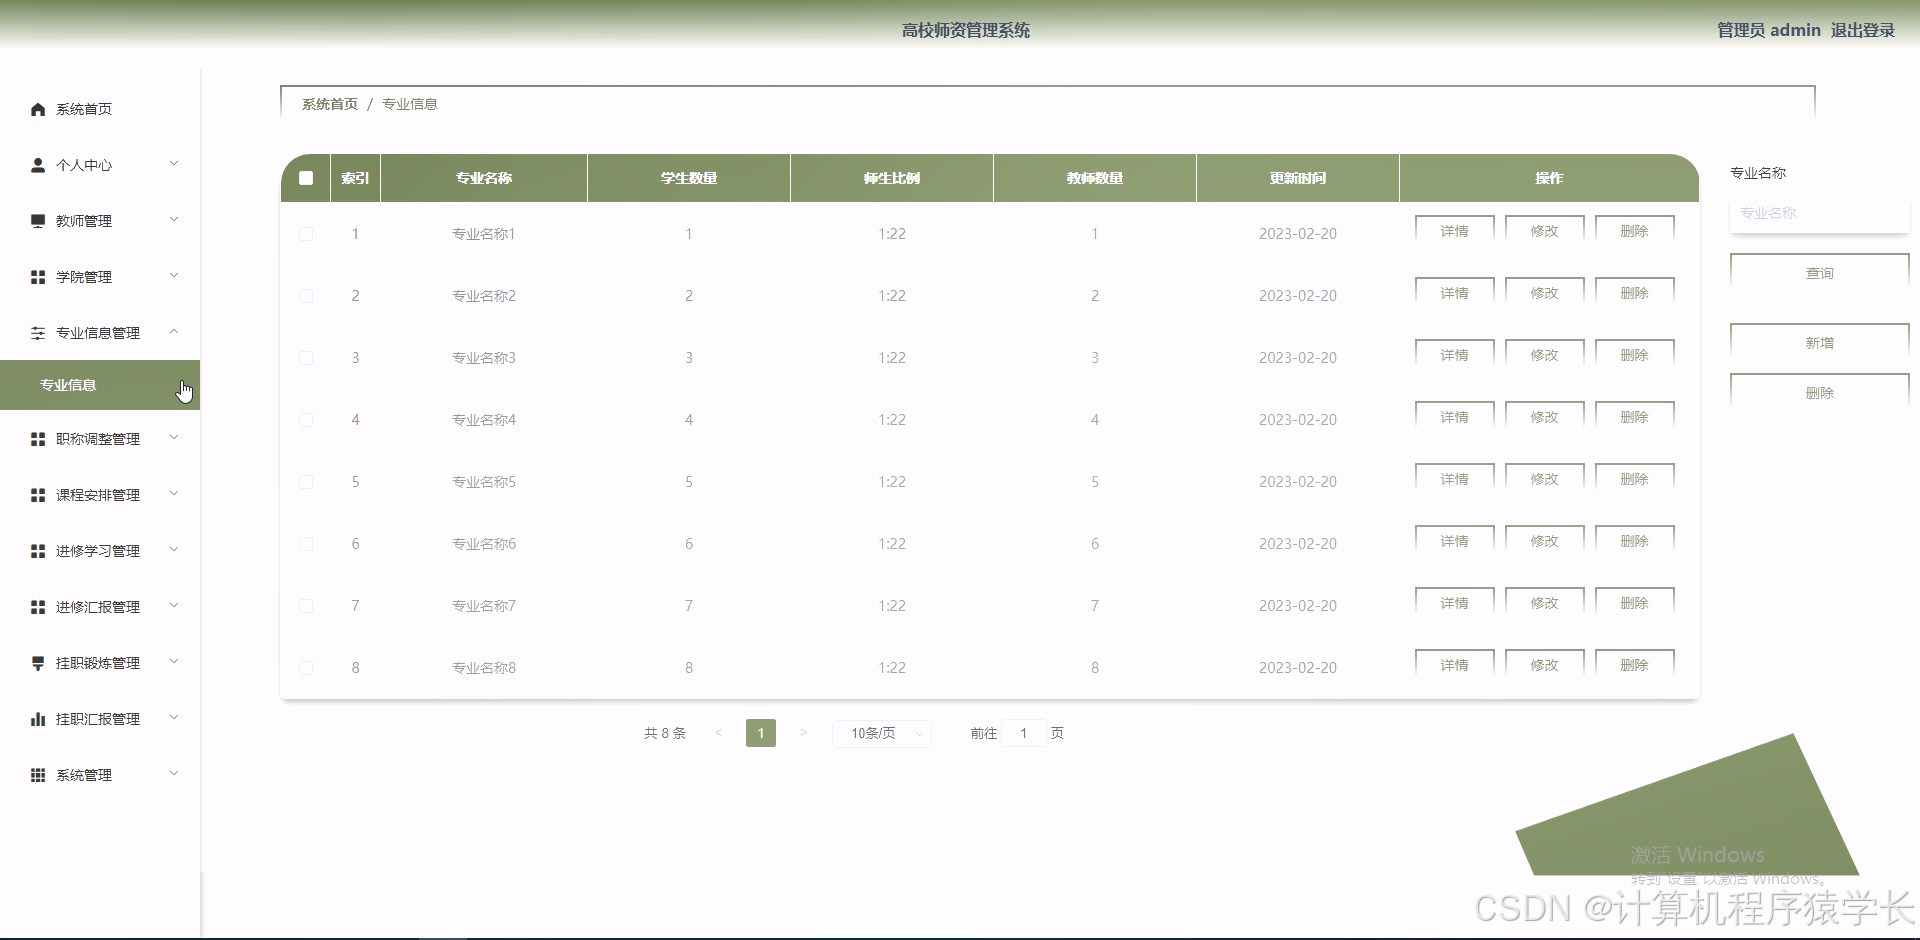Check the row checkbox for 专业名称3
1920x940 pixels.
306,358
